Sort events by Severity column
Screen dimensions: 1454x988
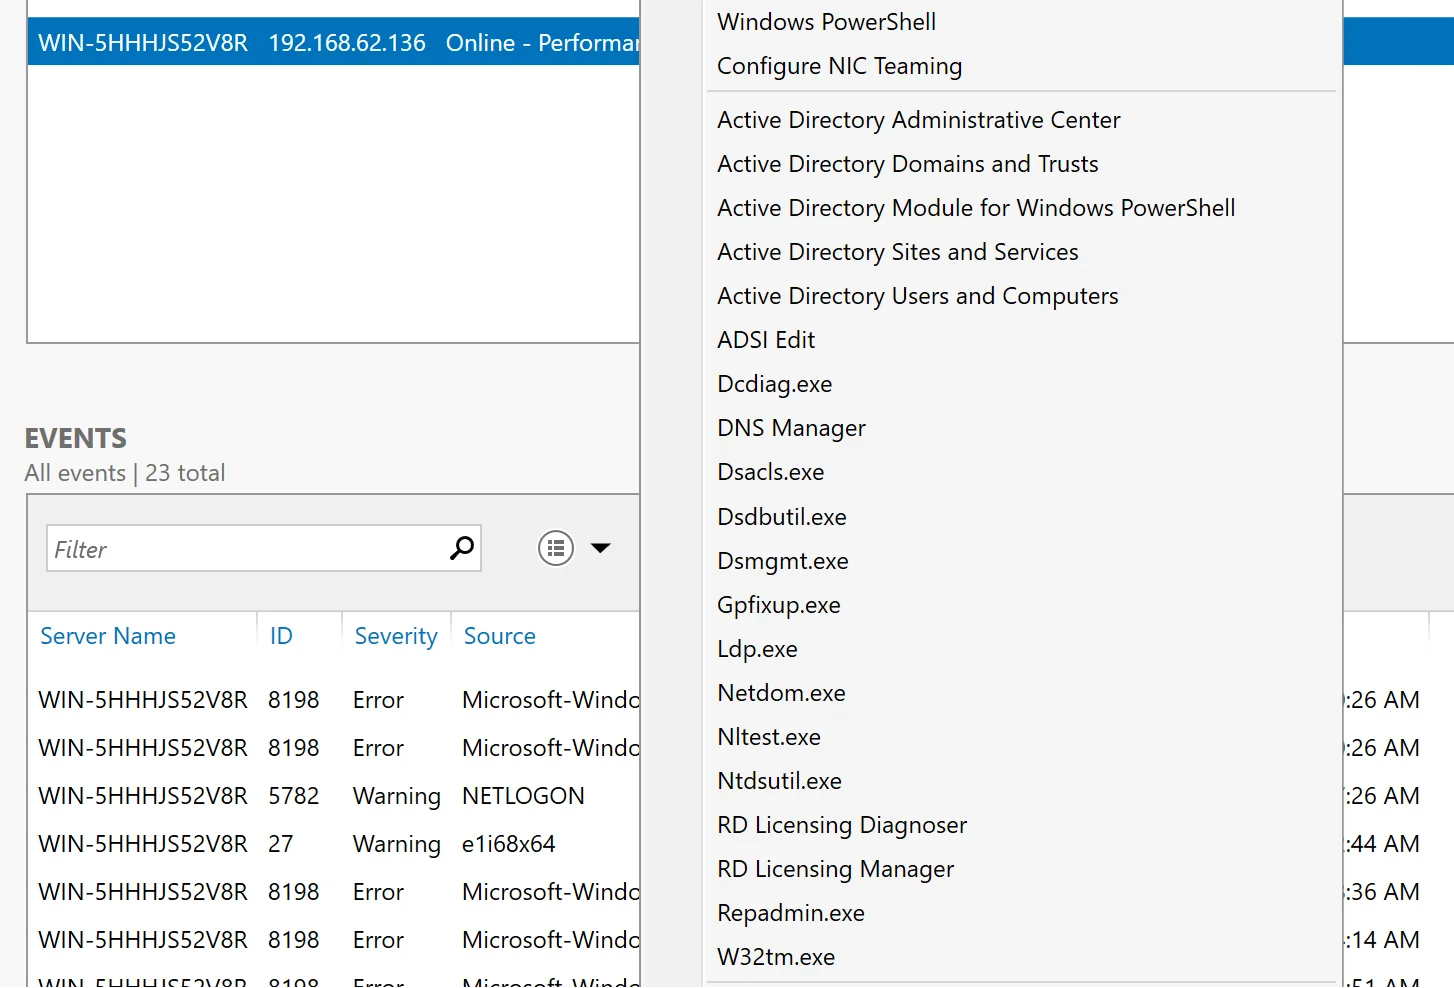[x=396, y=636]
